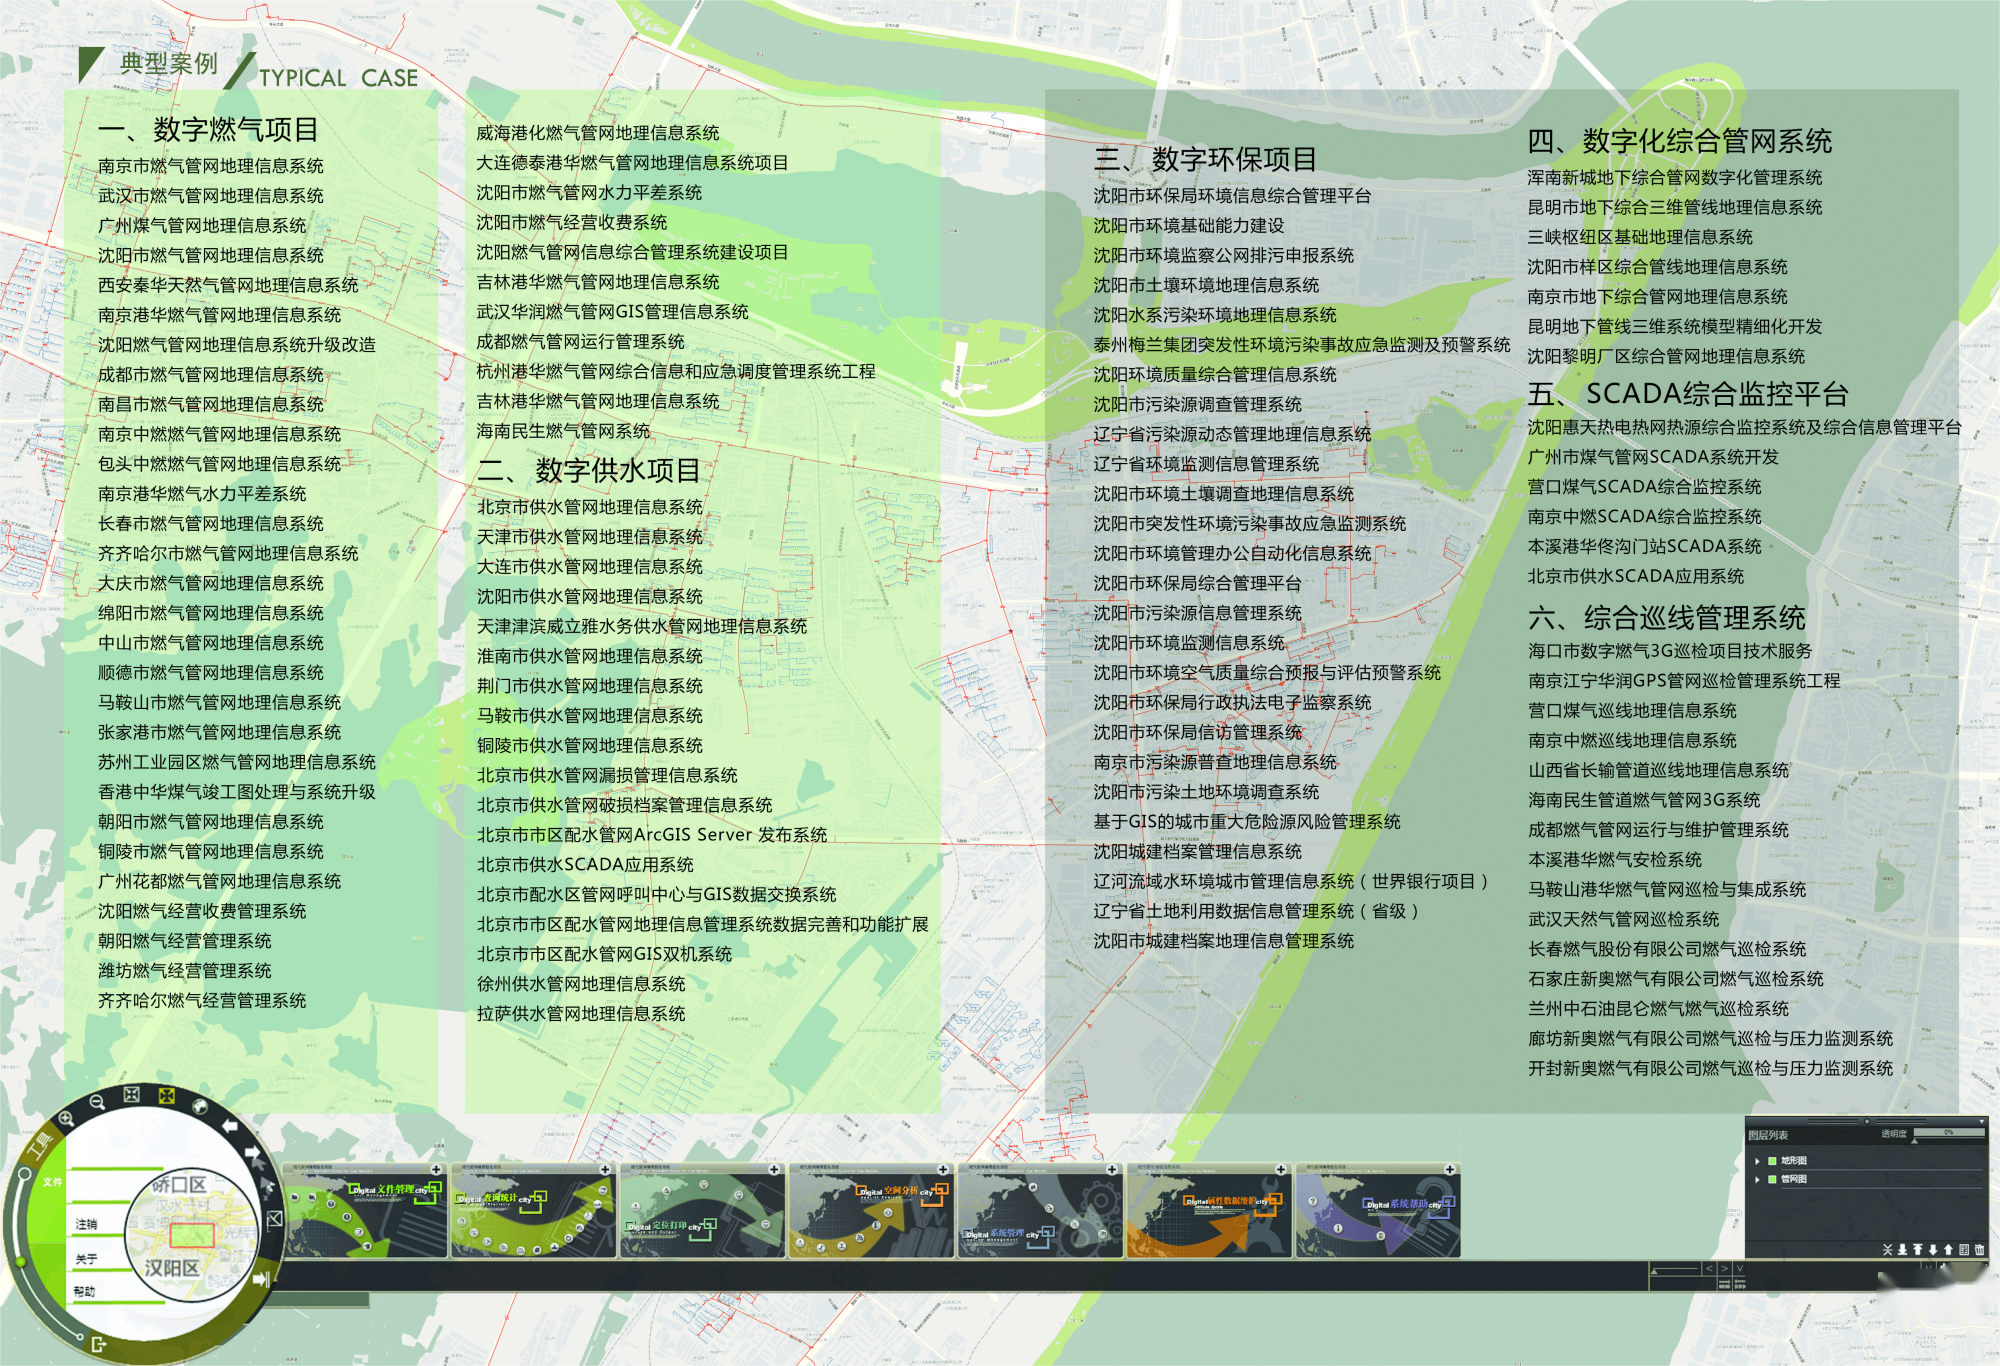Select the zoom-out magnifier tool on the radial wheel

96,1104
